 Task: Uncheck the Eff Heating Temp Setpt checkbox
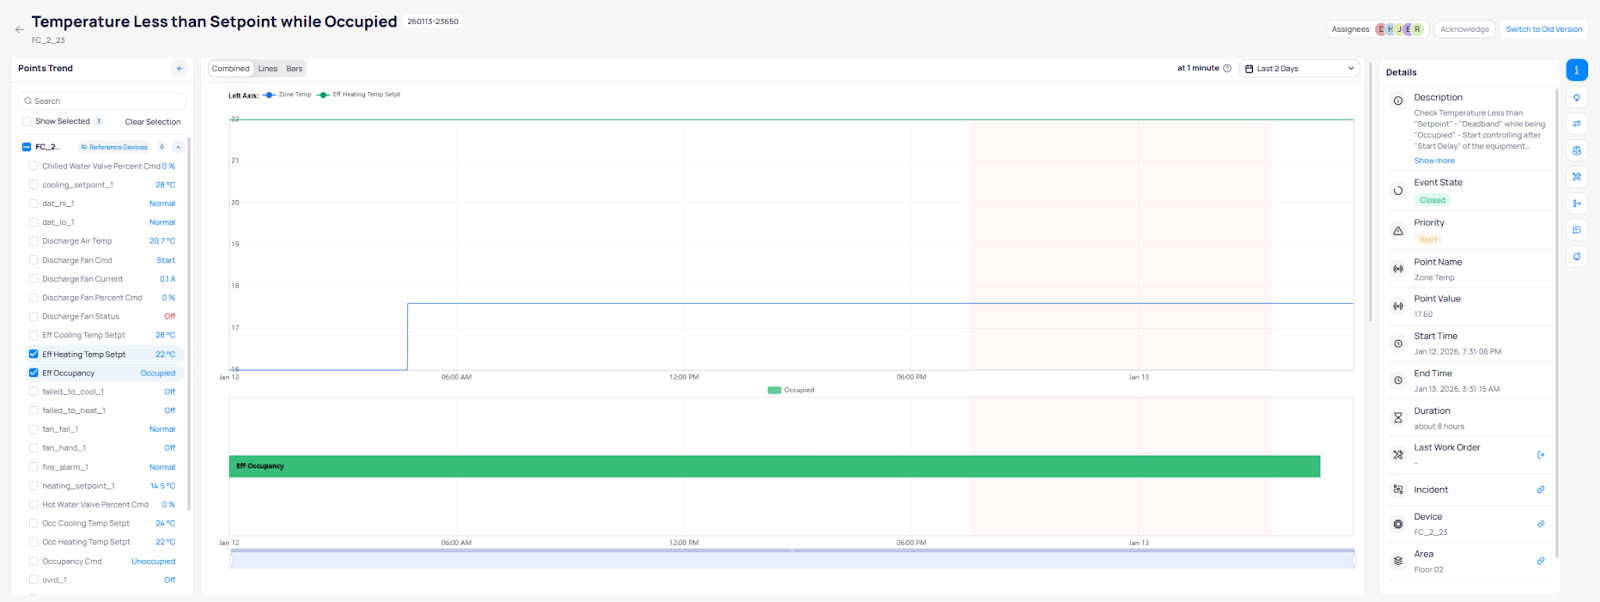[x=33, y=354]
